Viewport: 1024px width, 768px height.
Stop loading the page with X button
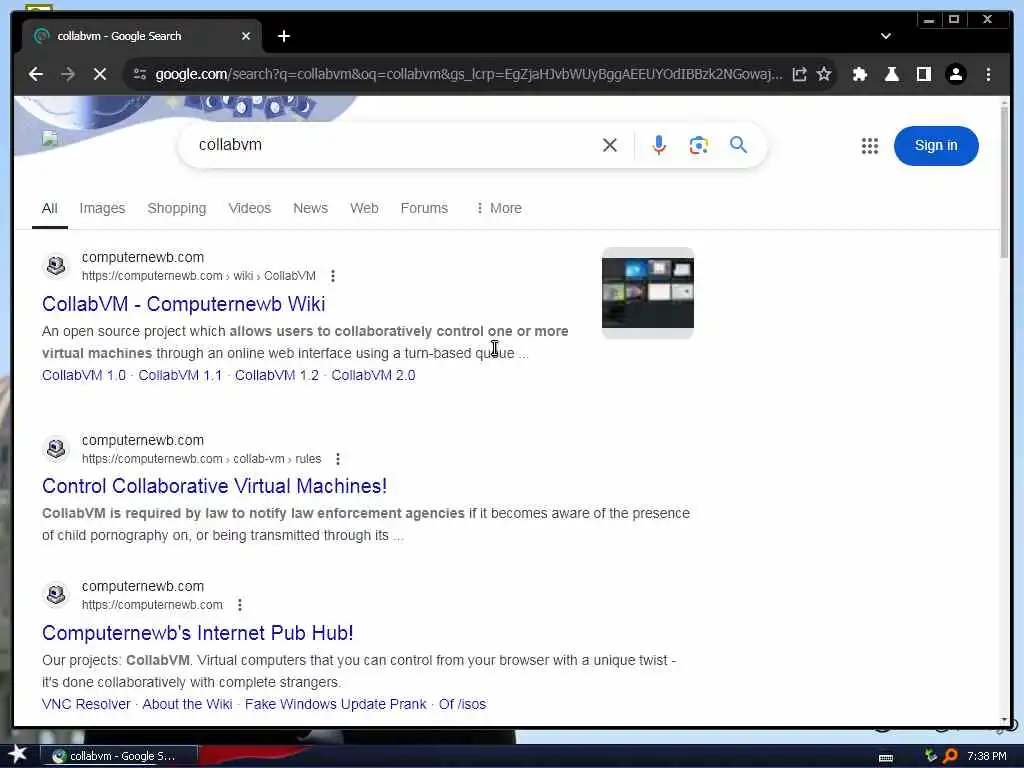coord(100,74)
